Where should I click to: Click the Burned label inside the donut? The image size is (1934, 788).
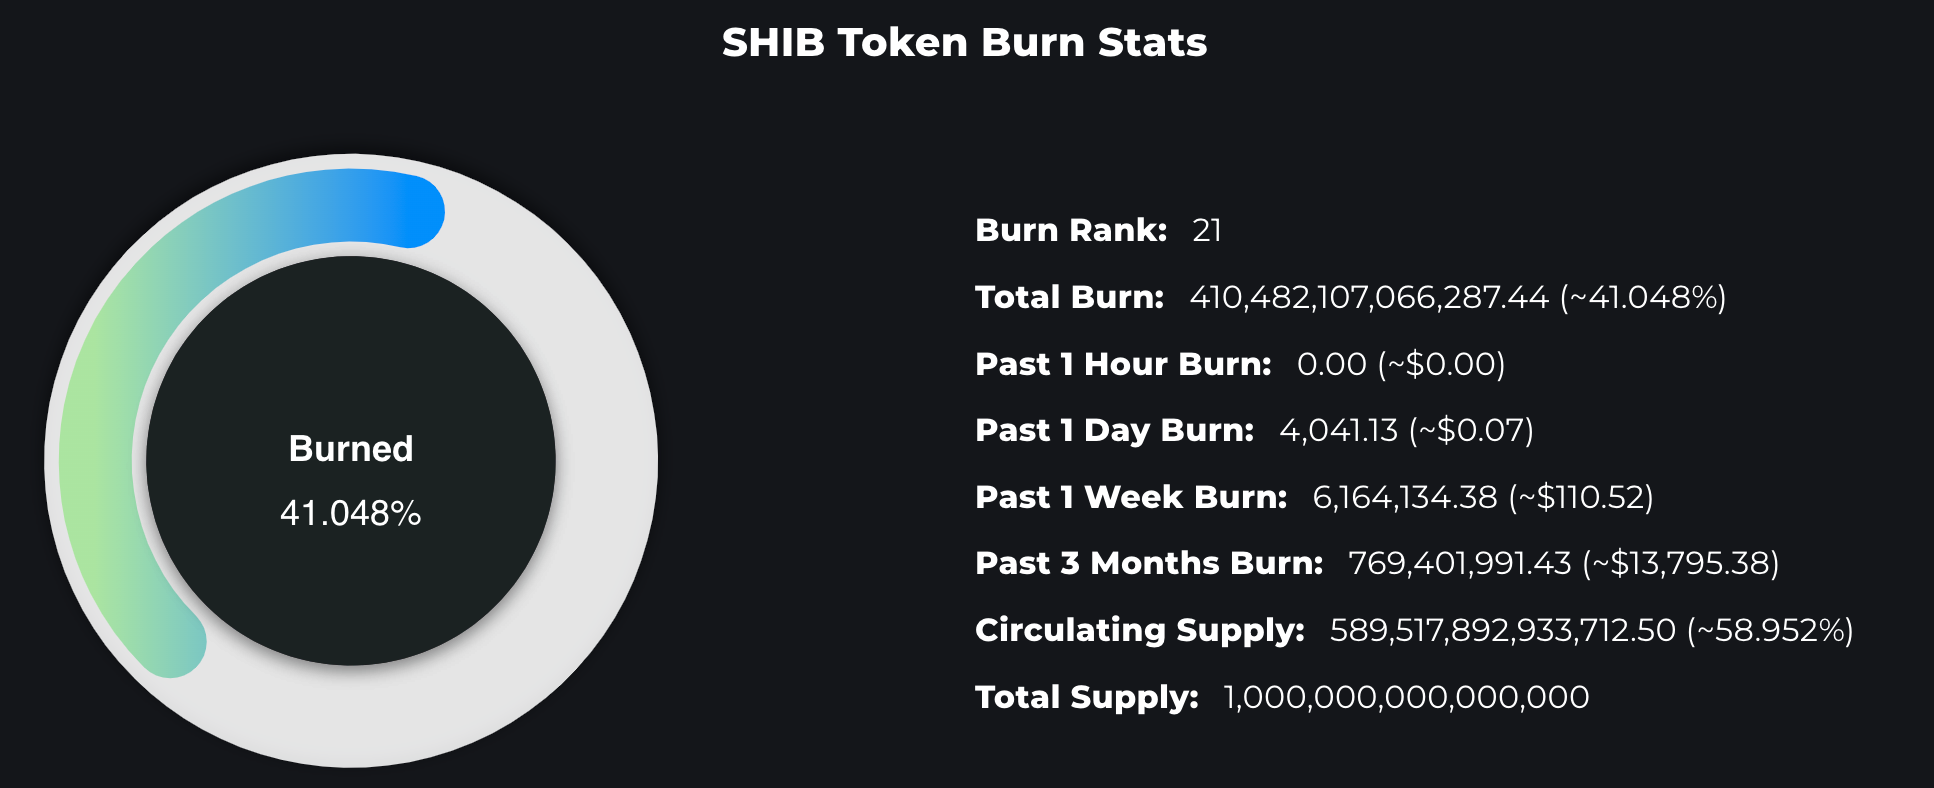click(350, 448)
